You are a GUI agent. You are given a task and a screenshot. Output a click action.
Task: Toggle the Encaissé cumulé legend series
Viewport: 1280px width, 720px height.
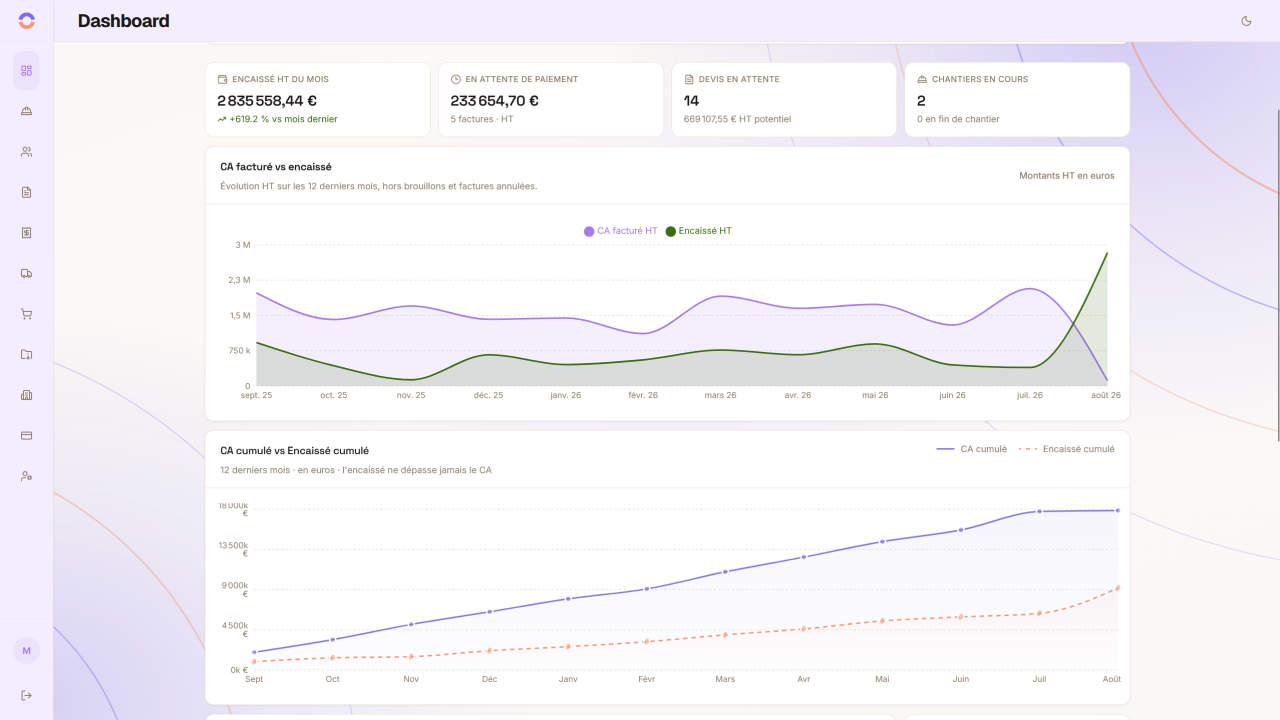(x=1066, y=449)
